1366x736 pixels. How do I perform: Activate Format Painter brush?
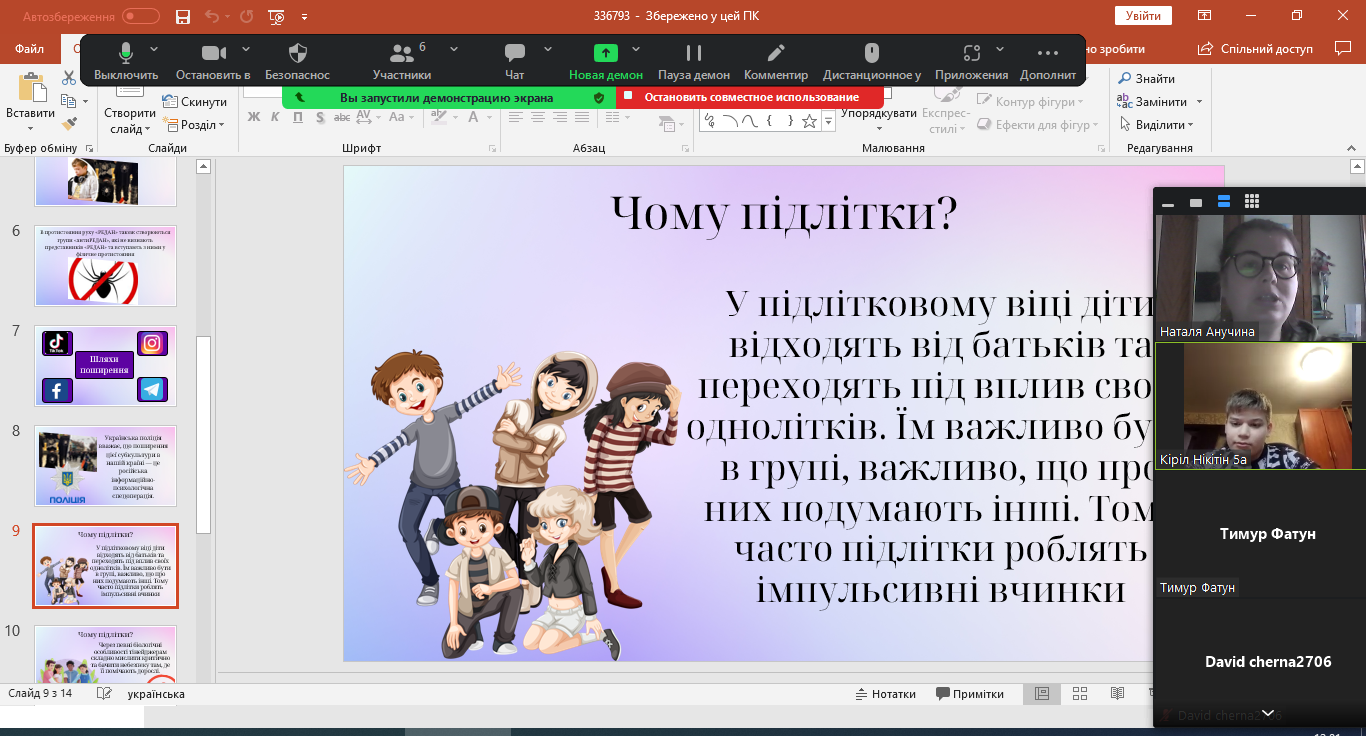coord(69,124)
